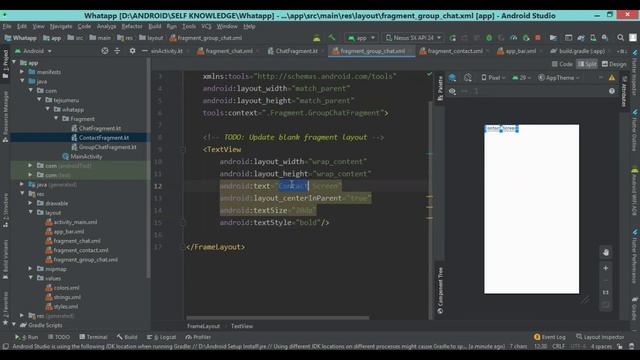Open Project panel gear settings

[x=132, y=51]
